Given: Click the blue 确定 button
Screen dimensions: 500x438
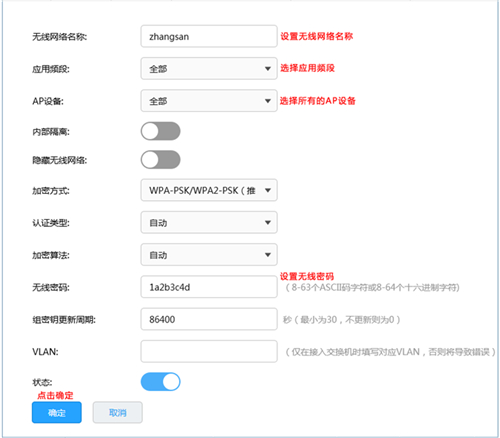Looking at the screenshot, I should pos(57,413).
